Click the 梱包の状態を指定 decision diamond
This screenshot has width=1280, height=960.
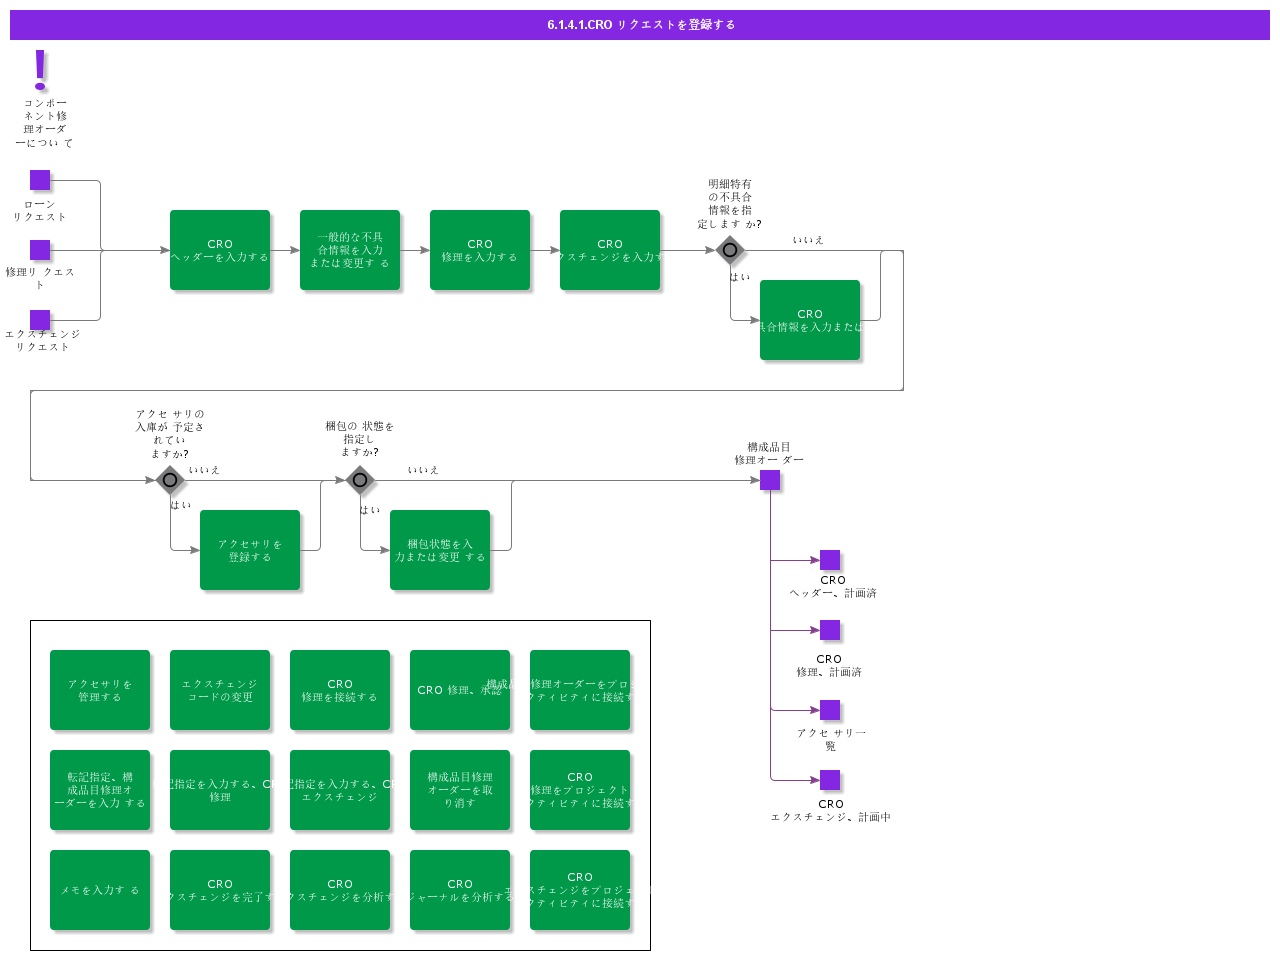pos(360,480)
